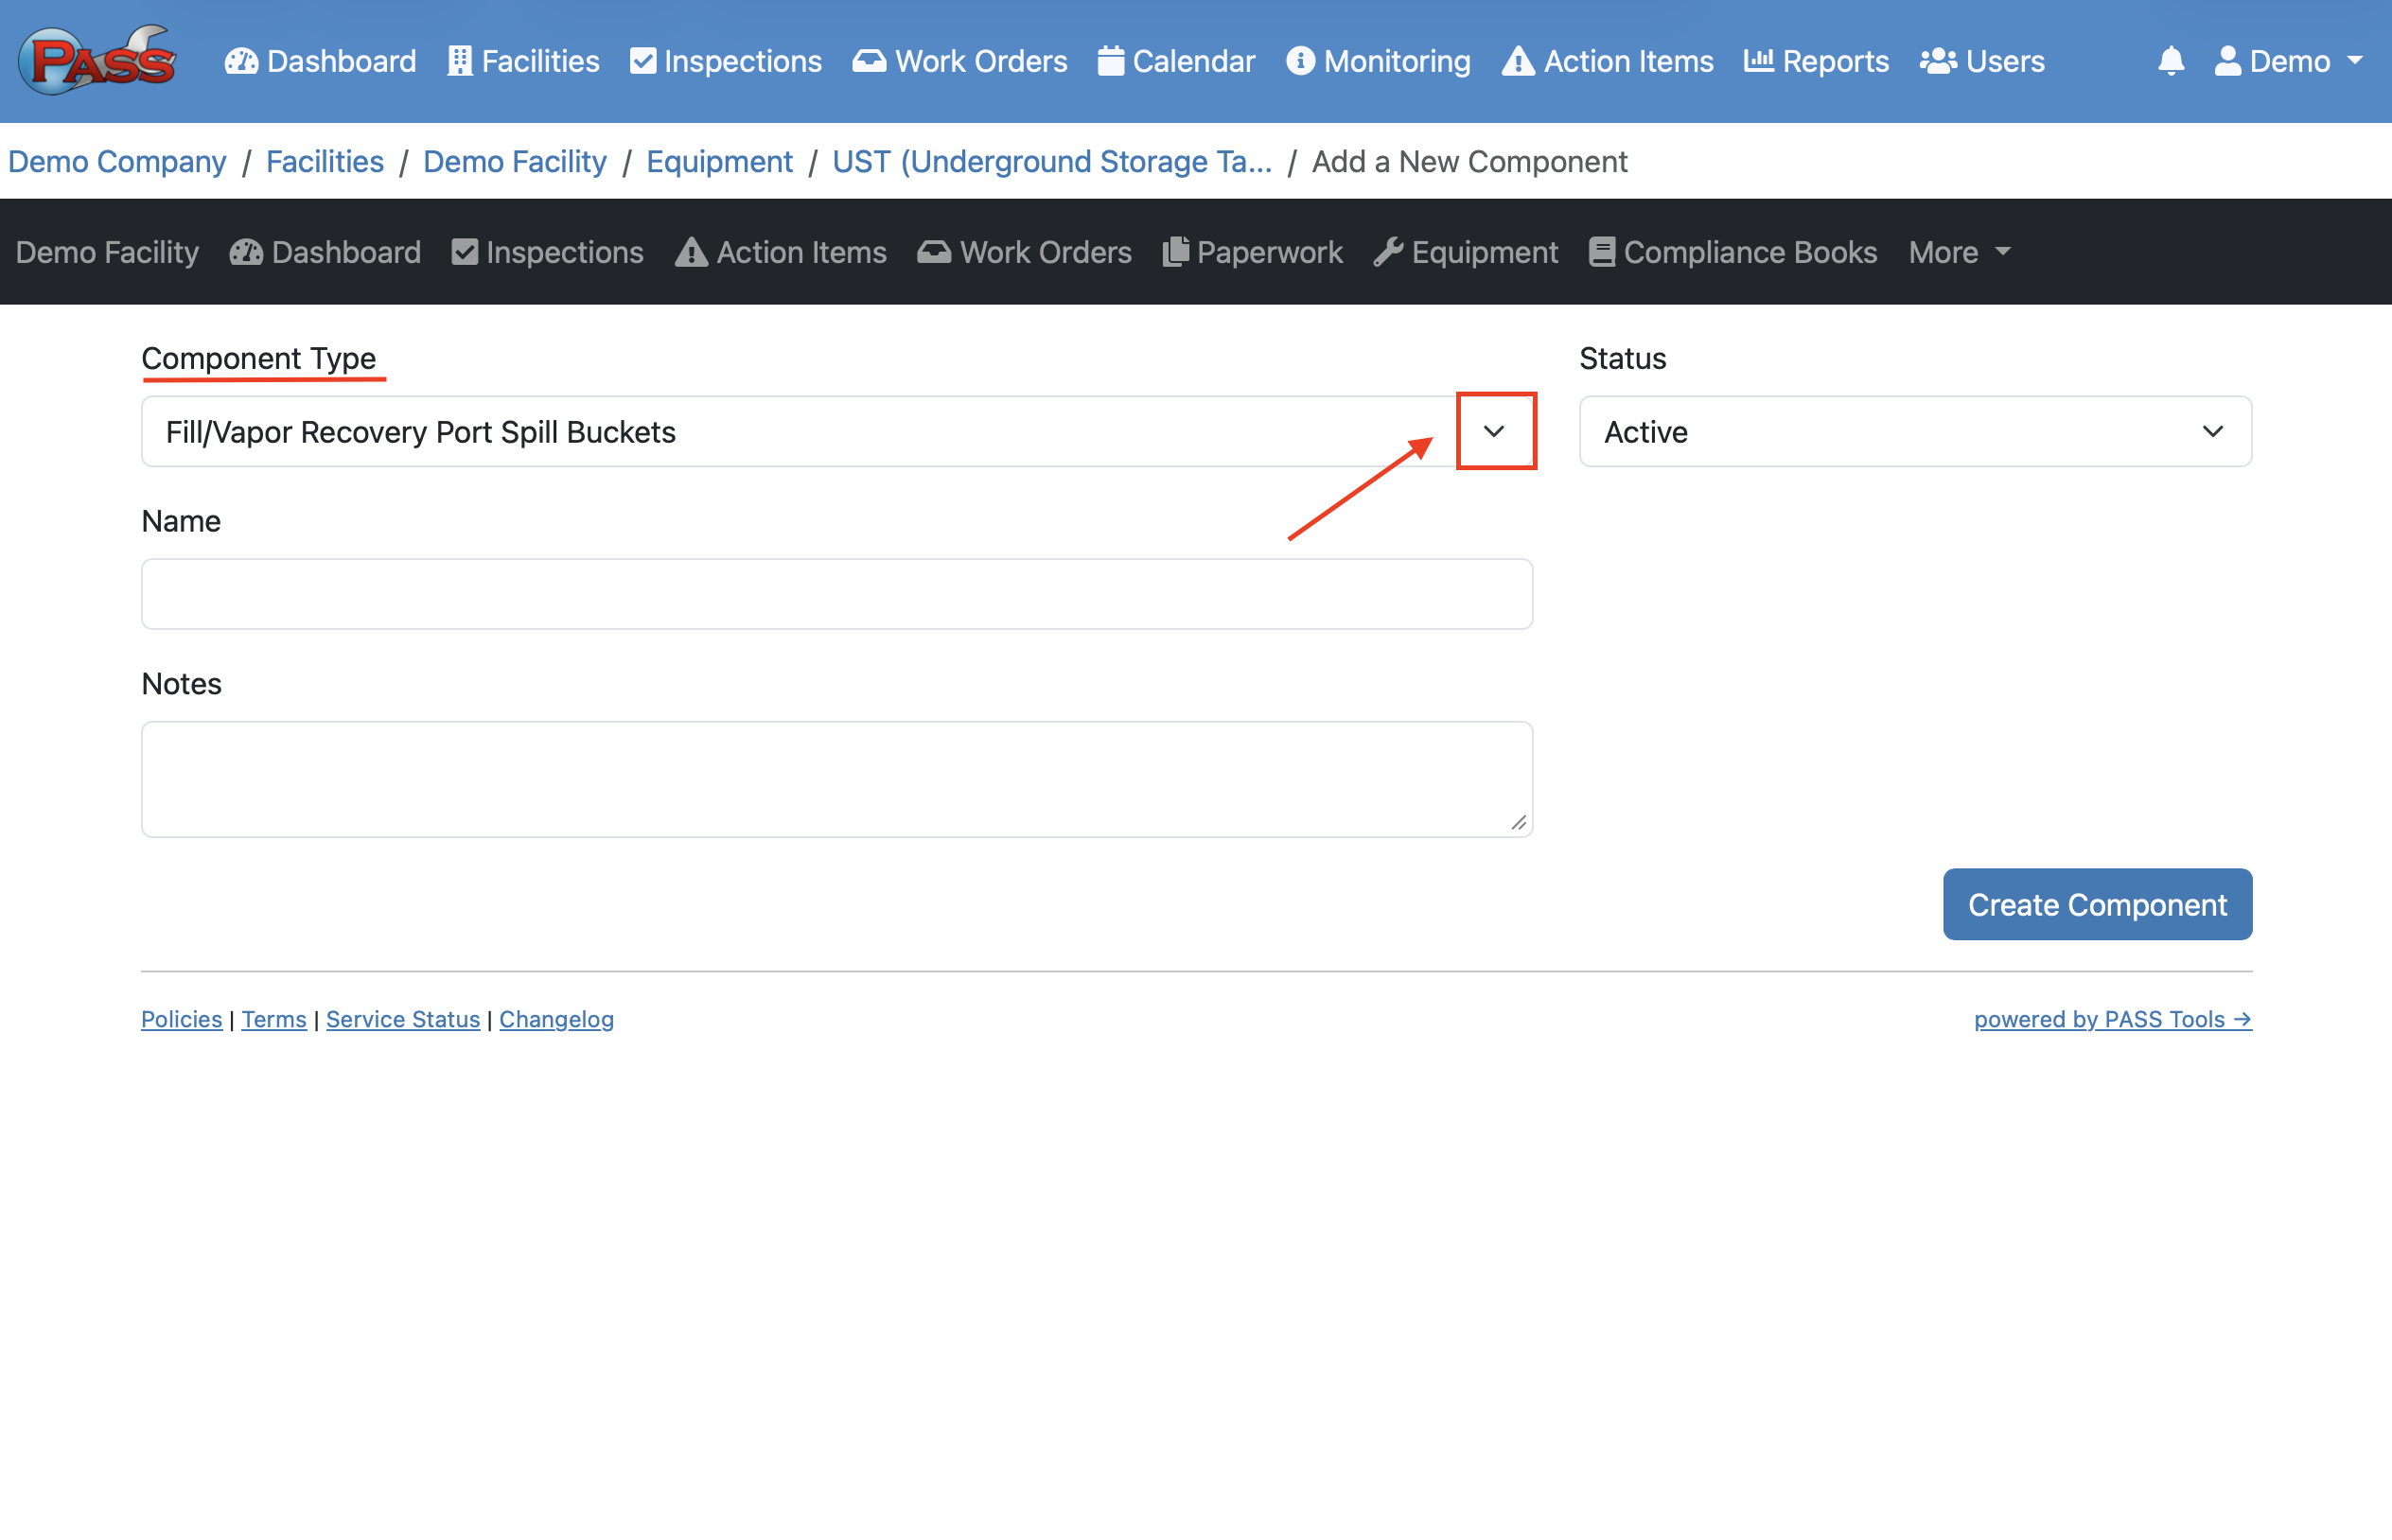2392x1540 pixels.
Task: Select Action Items in facility toolbar
Action: click(780, 252)
